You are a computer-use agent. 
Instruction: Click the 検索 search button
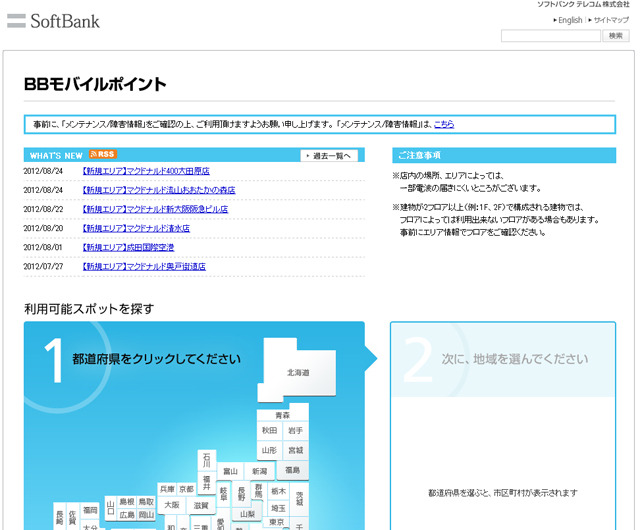coord(616,36)
